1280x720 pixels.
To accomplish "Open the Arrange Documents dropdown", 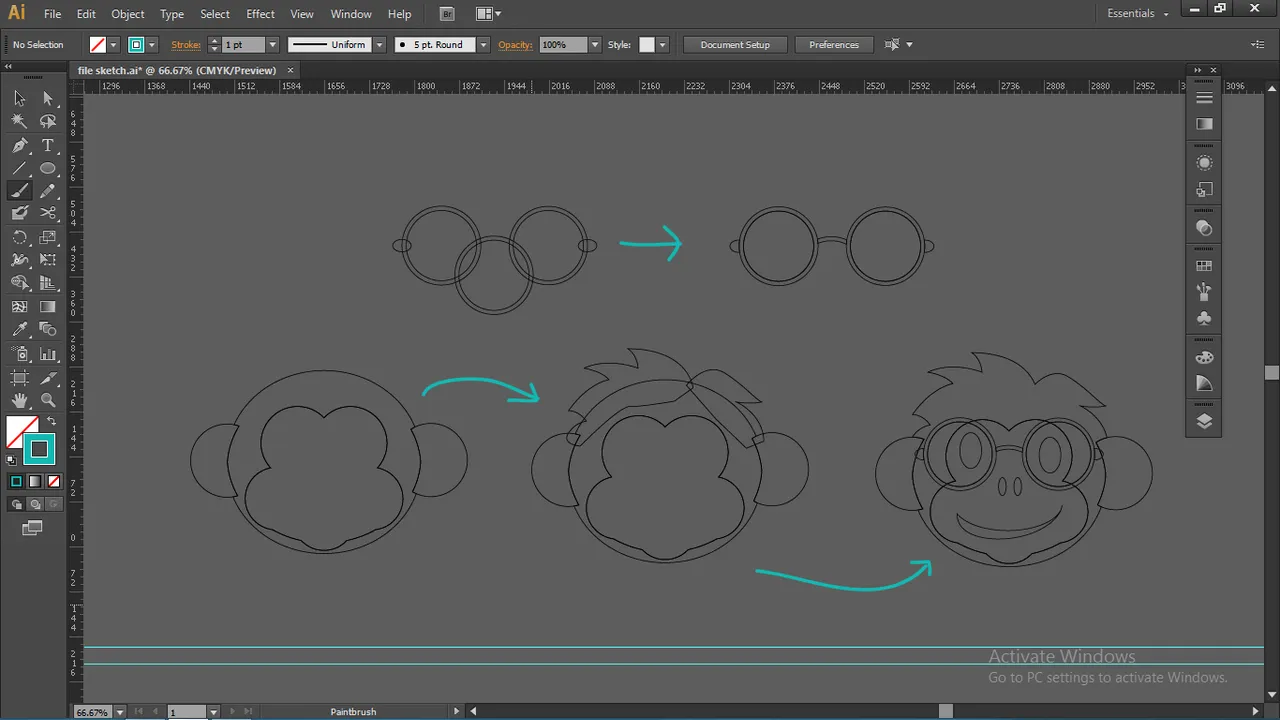I will pyautogui.click(x=488, y=14).
